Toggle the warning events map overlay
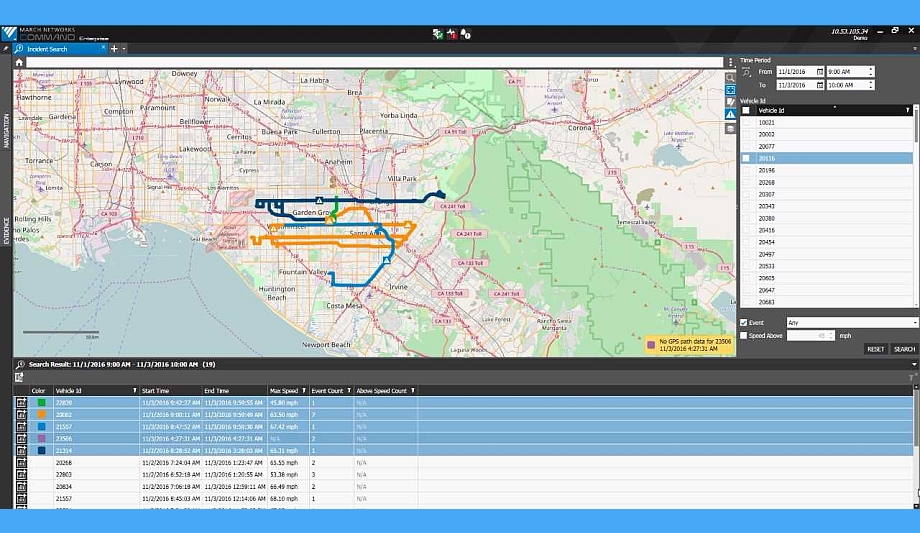 click(730, 115)
